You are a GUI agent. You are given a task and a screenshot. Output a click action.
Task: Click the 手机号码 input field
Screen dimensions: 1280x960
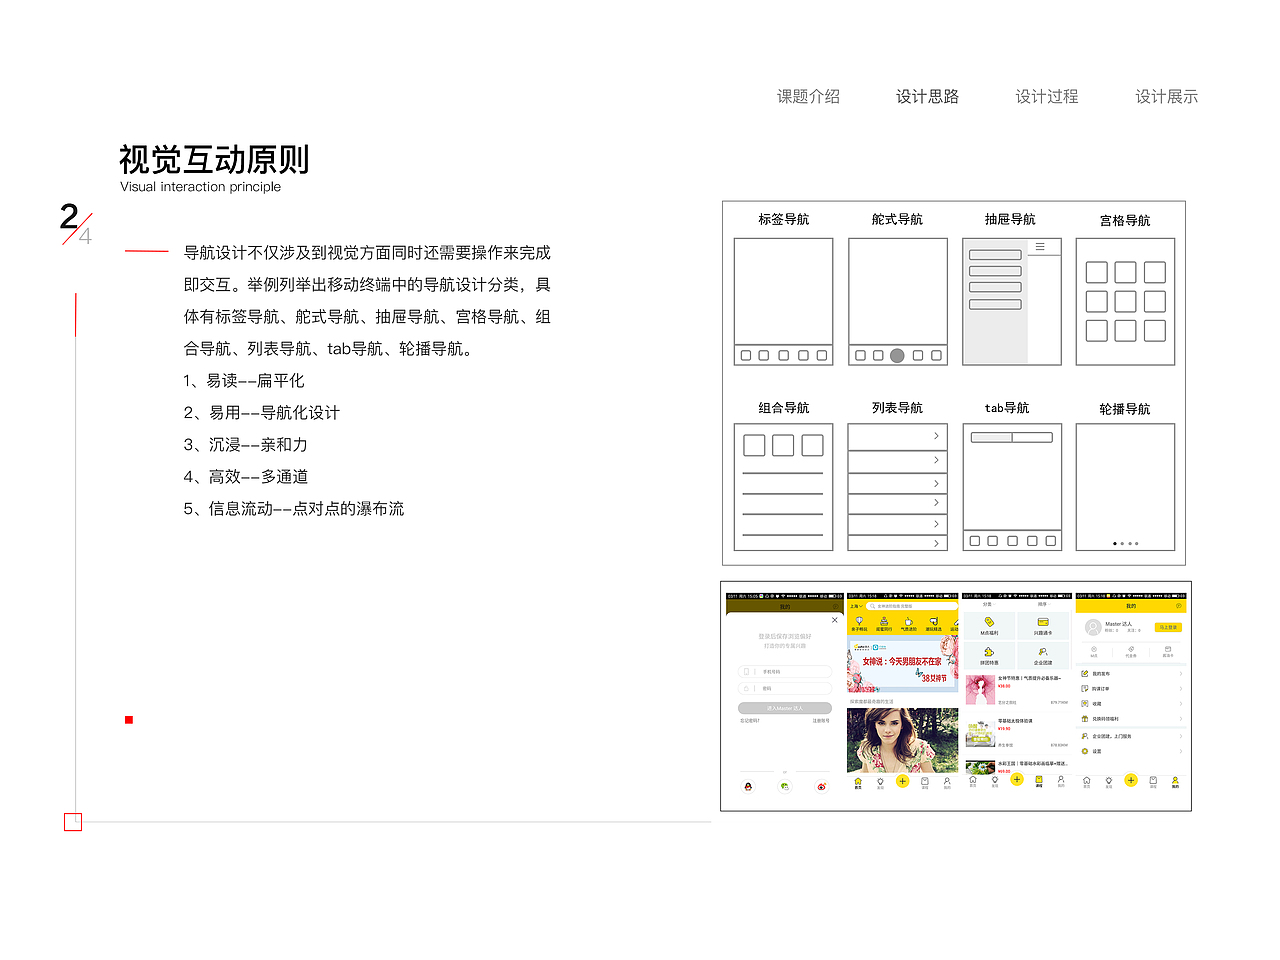pos(785,672)
